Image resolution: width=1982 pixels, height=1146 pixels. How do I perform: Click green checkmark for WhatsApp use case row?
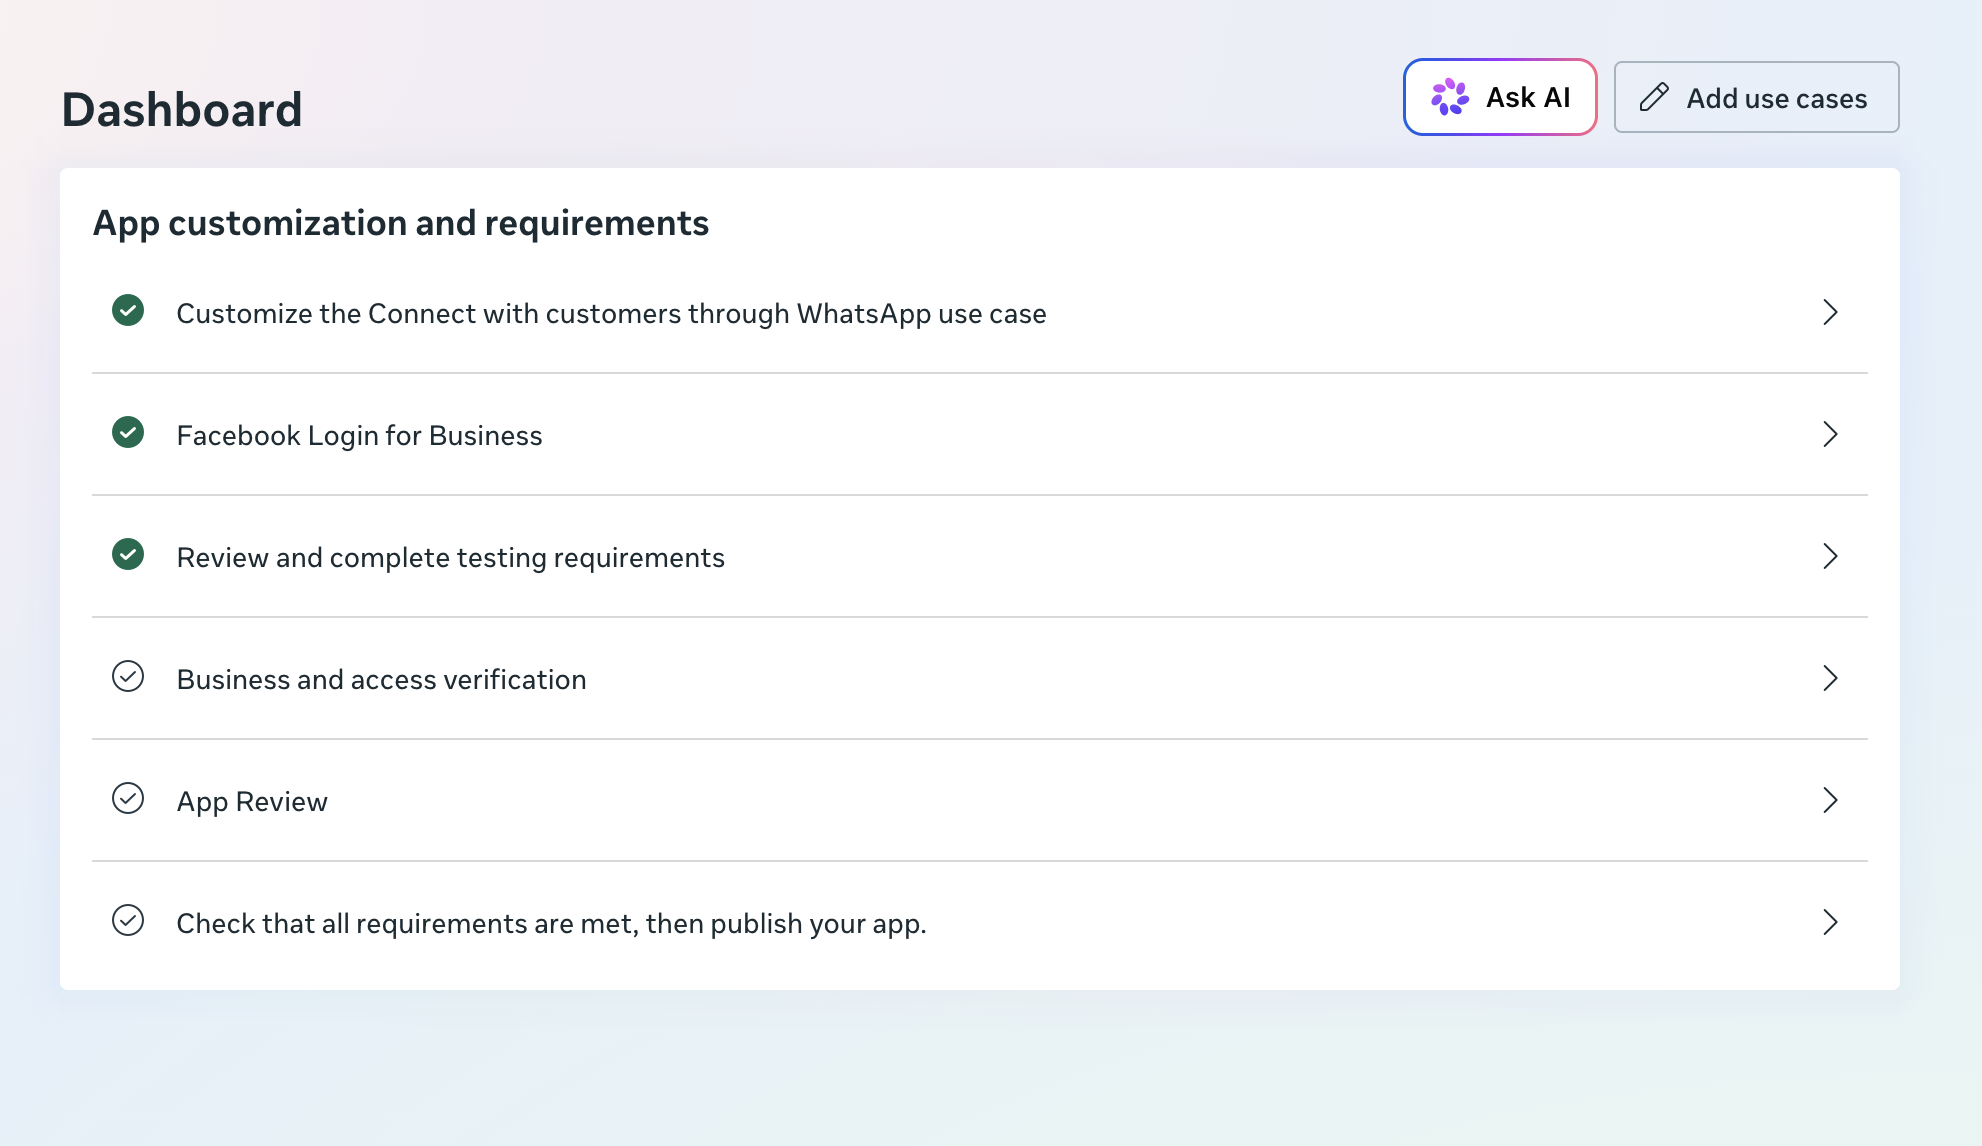[128, 311]
